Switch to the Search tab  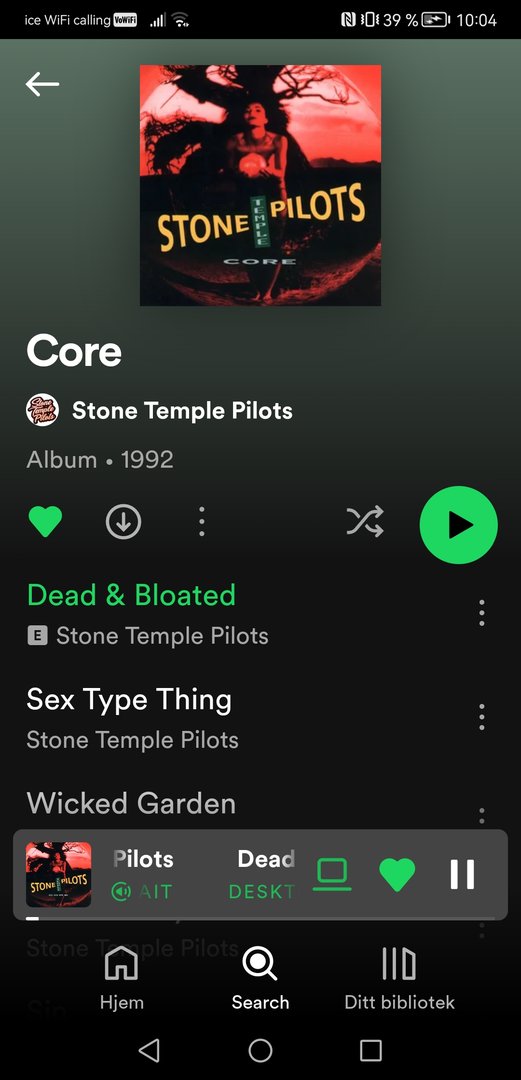(260, 978)
